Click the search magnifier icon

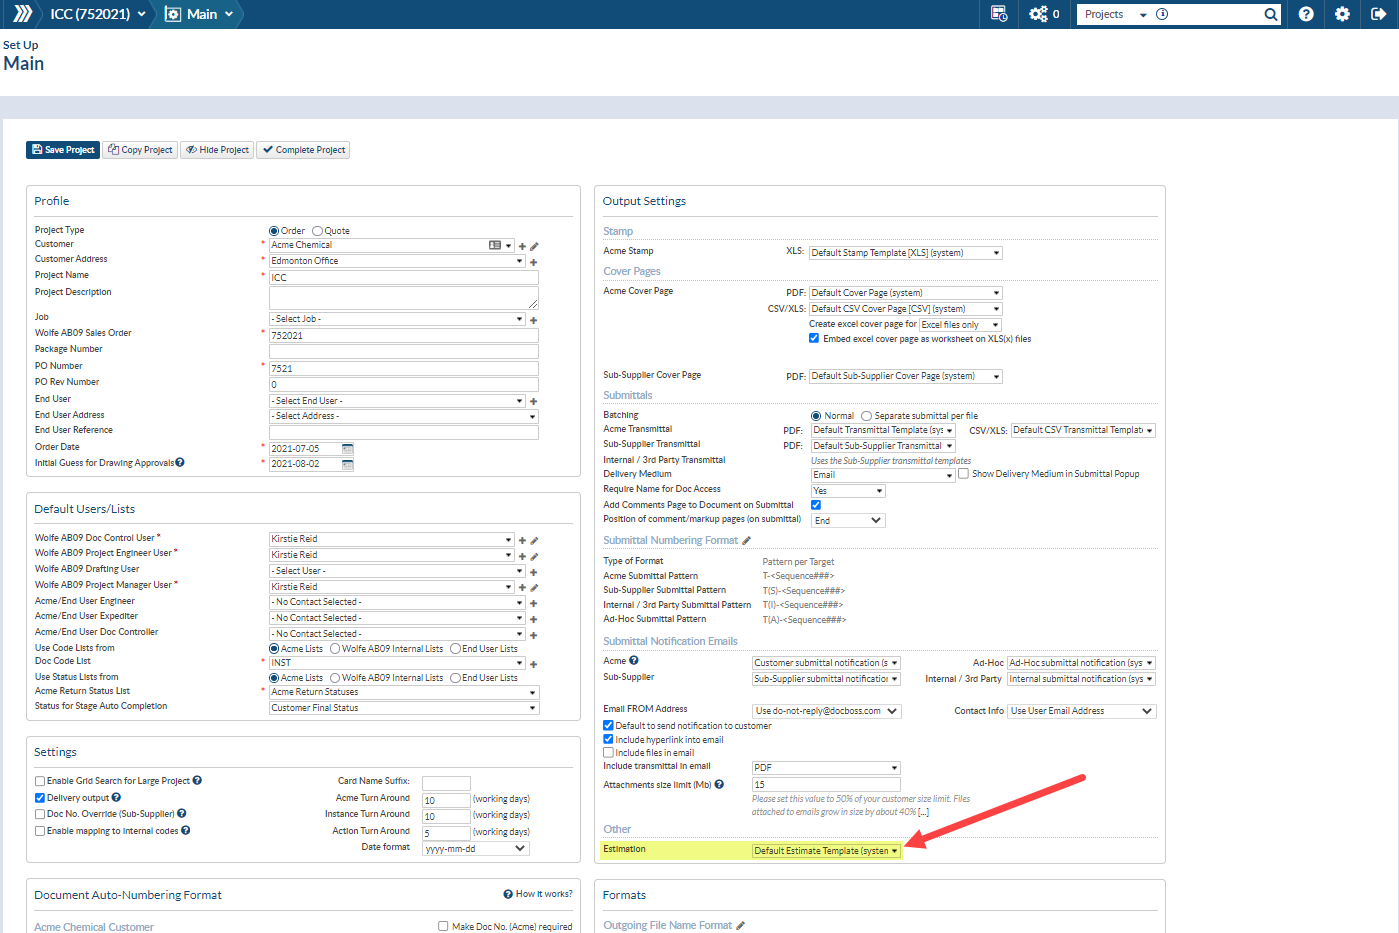click(1270, 14)
